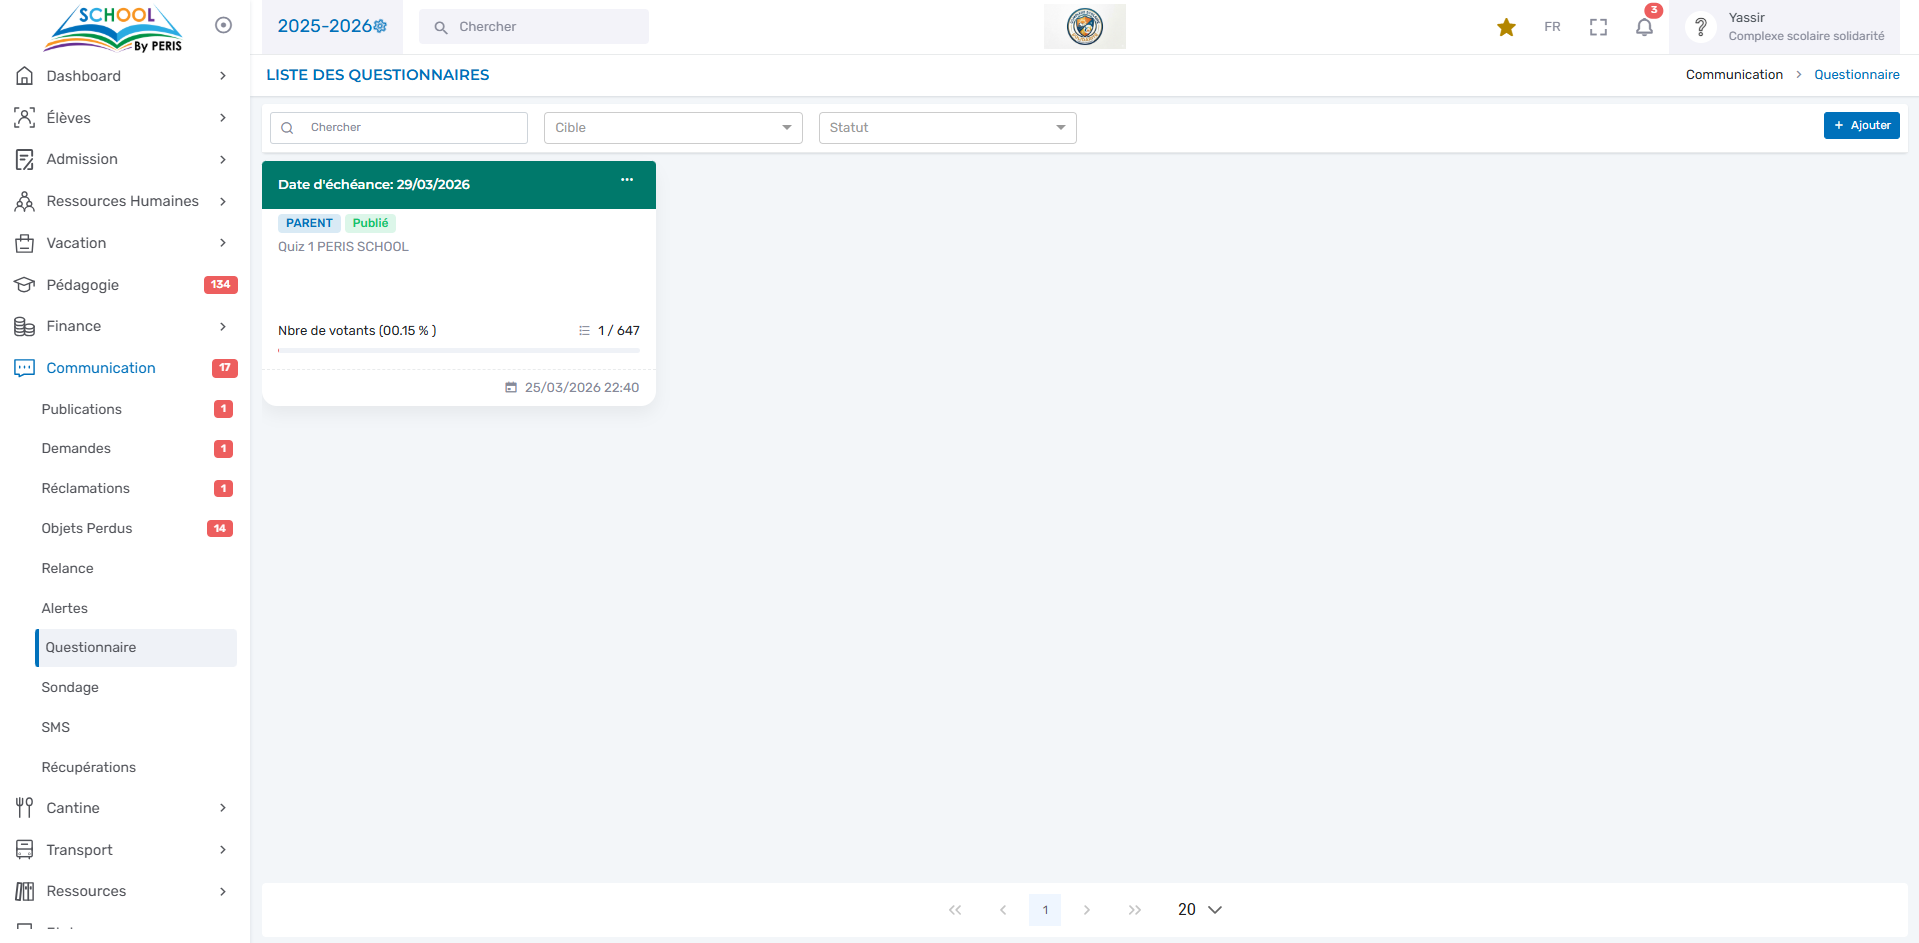The height and width of the screenshot is (943, 1919).
Task: Toggle fullscreen mode icon
Action: [x=1598, y=27]
